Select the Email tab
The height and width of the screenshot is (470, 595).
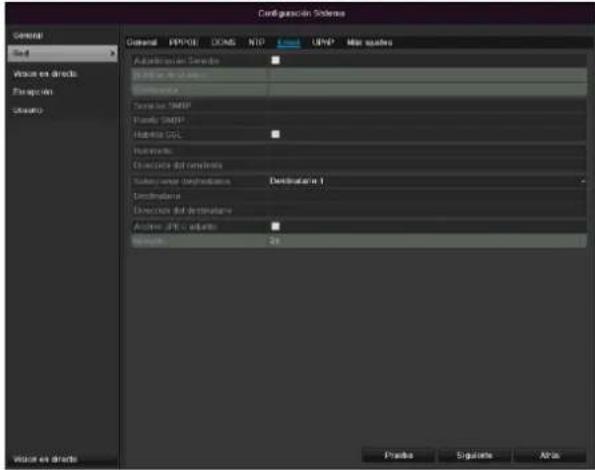[x=289, y=42]
